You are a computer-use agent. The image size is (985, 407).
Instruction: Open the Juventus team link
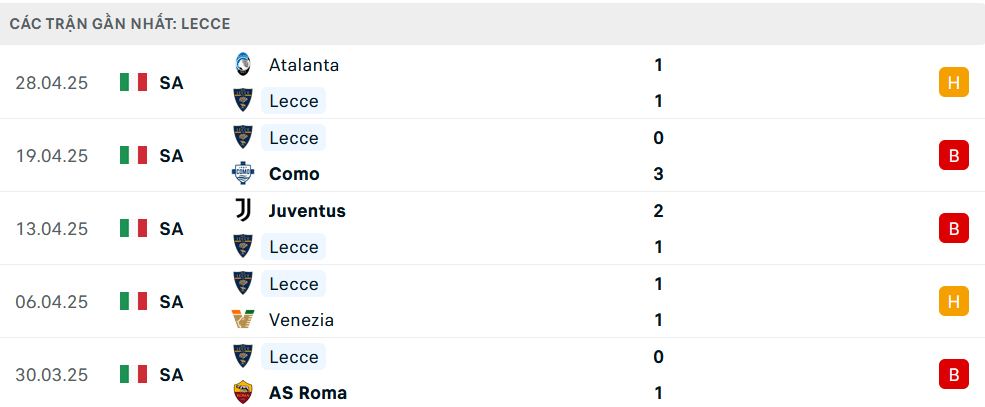[307, 210]
